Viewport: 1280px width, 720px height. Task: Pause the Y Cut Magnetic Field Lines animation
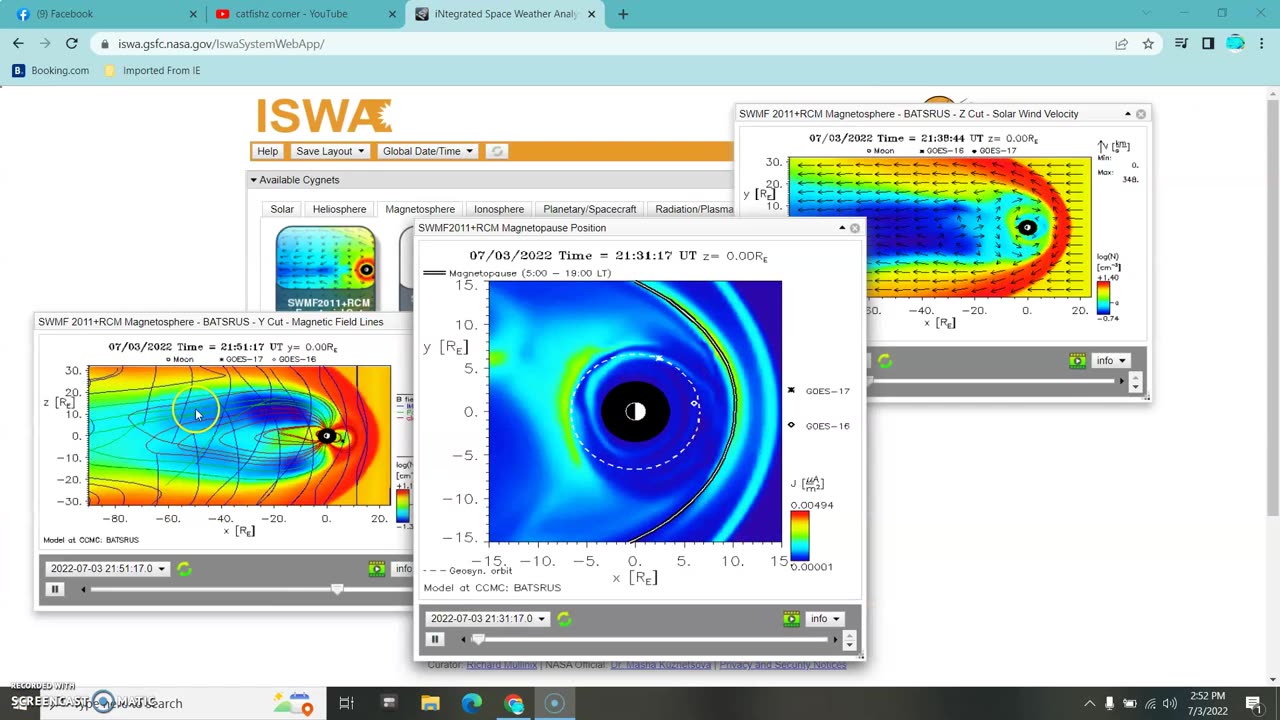[55, 589]
